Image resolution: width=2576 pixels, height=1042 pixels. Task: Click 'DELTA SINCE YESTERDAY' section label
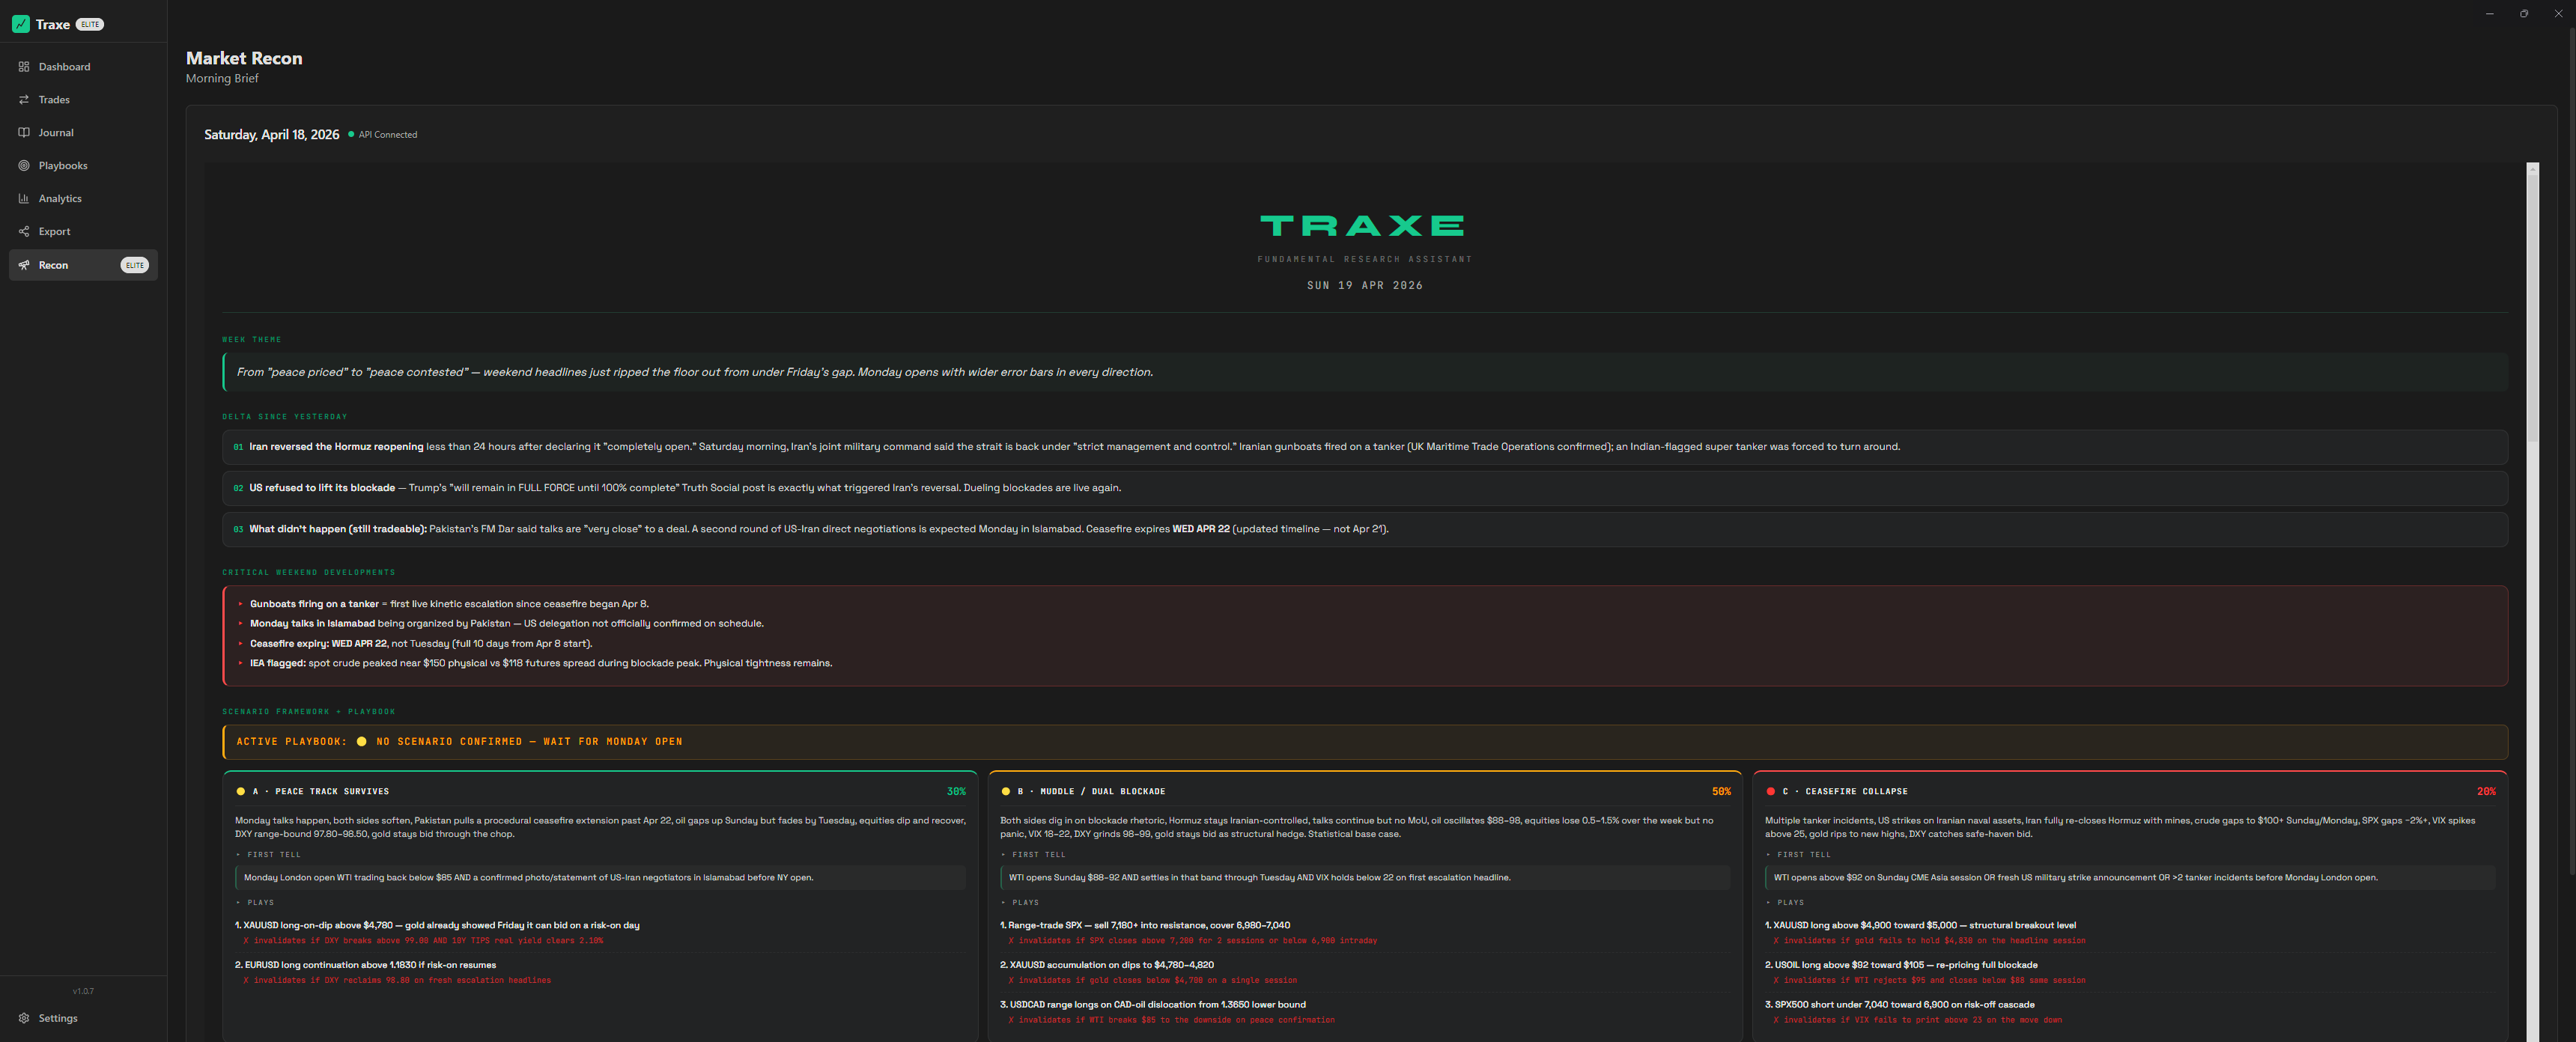coord(285,417)
